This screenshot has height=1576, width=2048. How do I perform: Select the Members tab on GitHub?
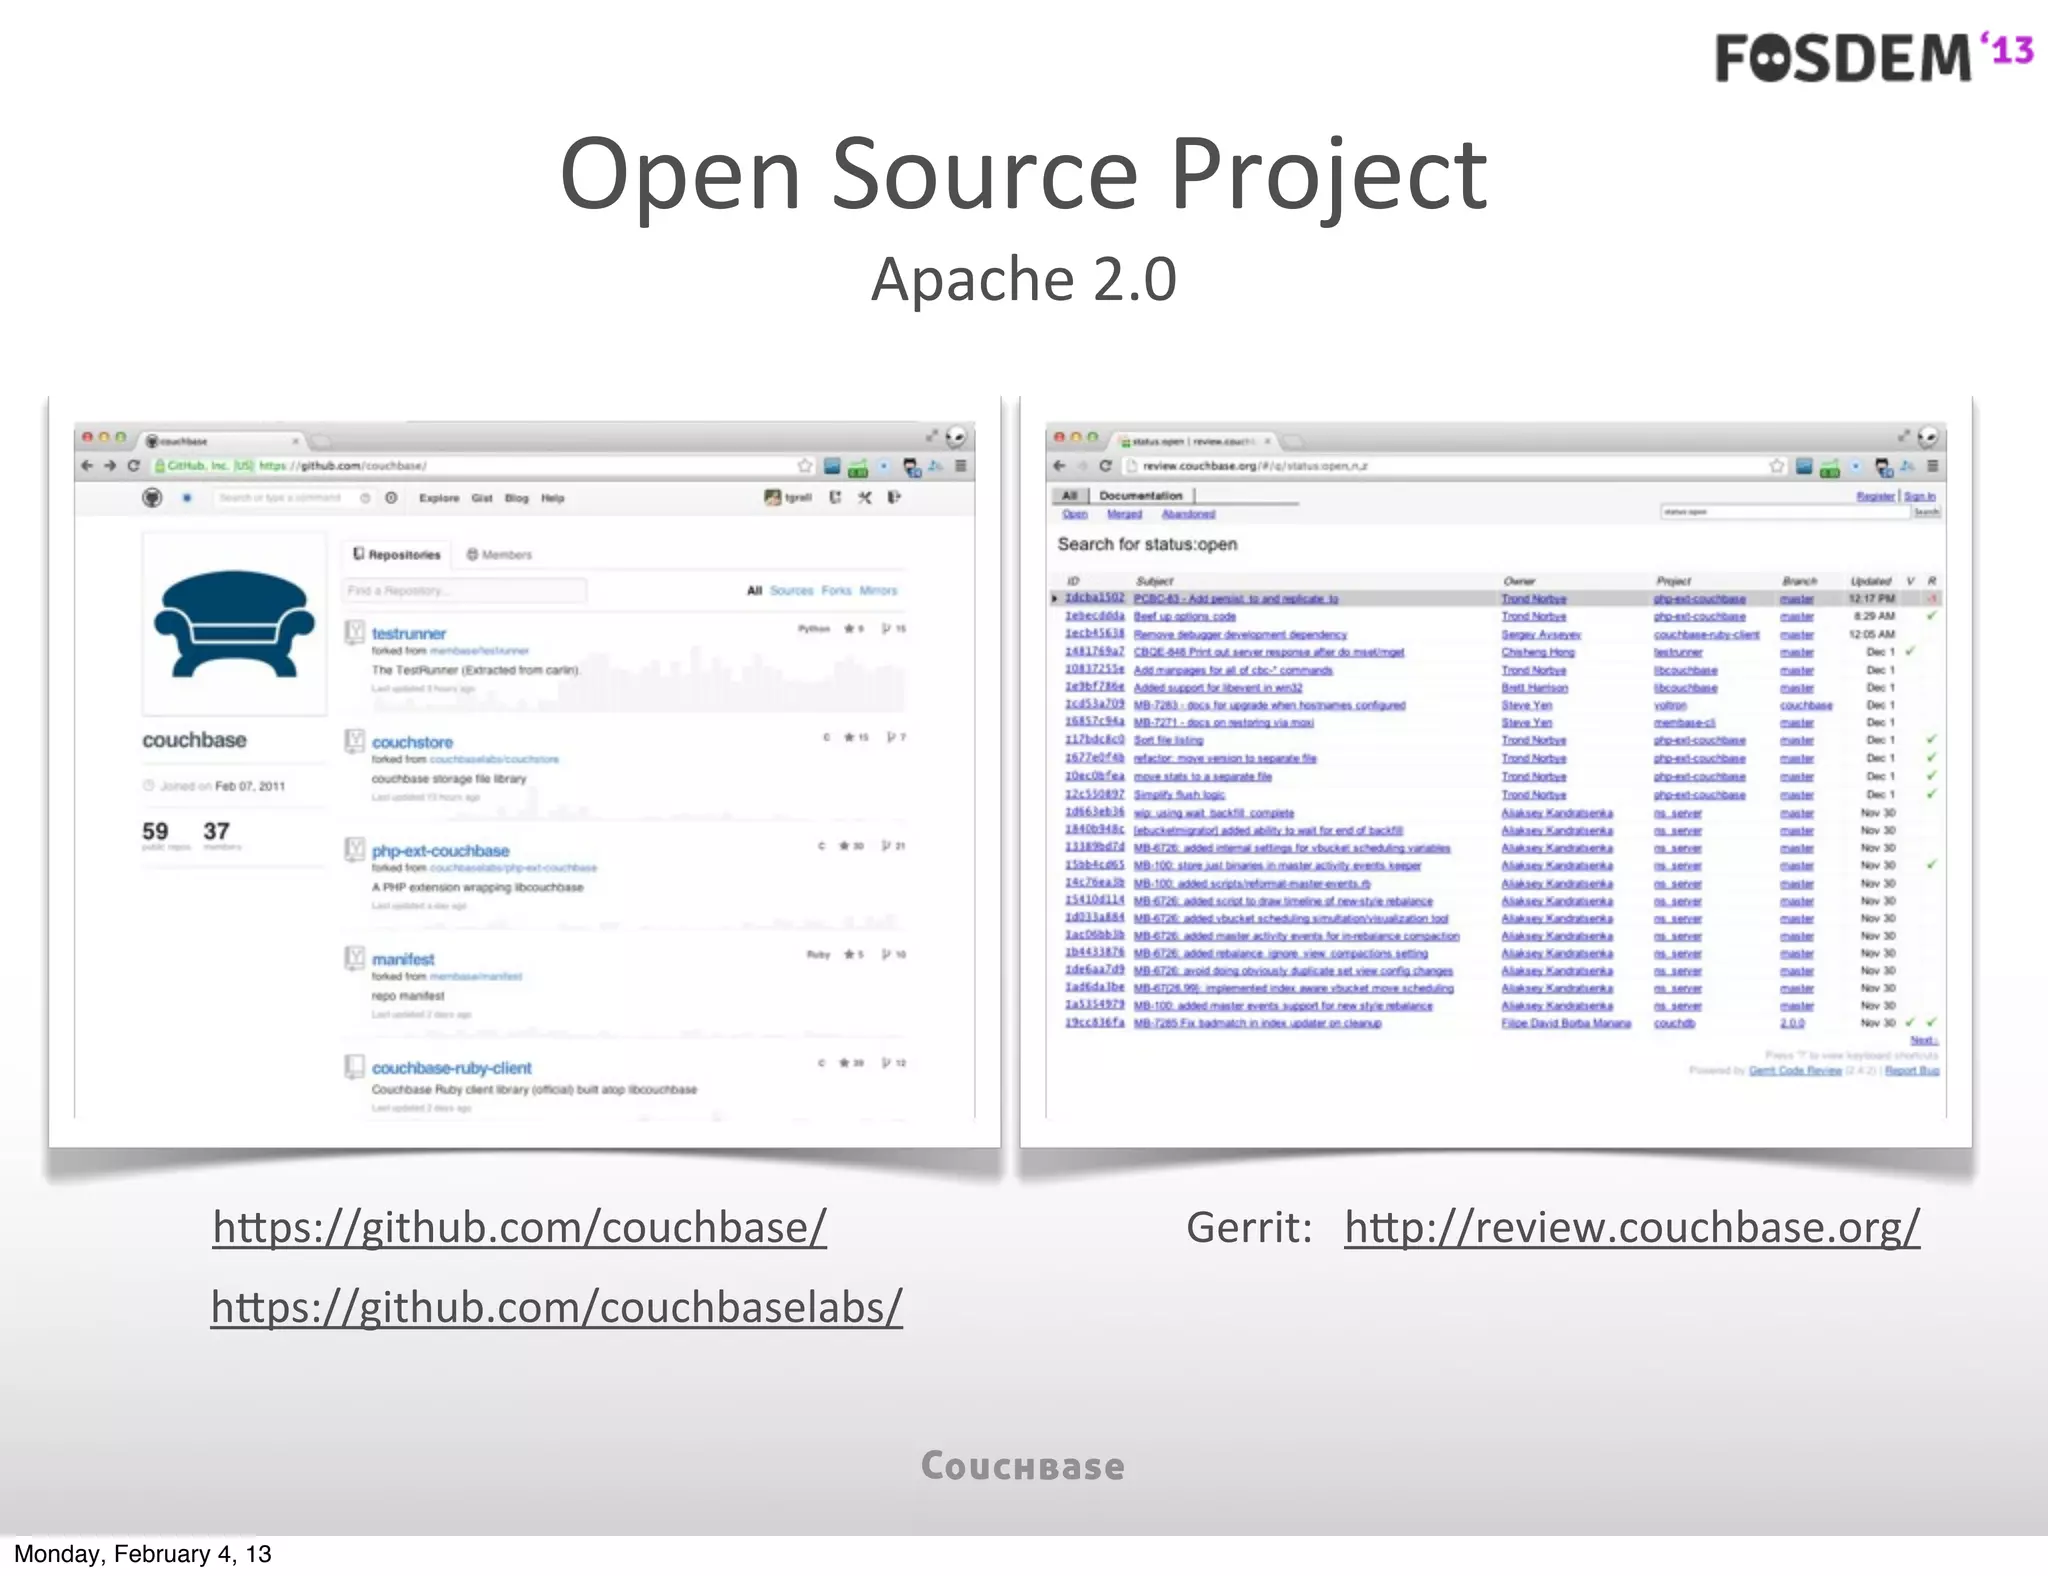[499, 554]
